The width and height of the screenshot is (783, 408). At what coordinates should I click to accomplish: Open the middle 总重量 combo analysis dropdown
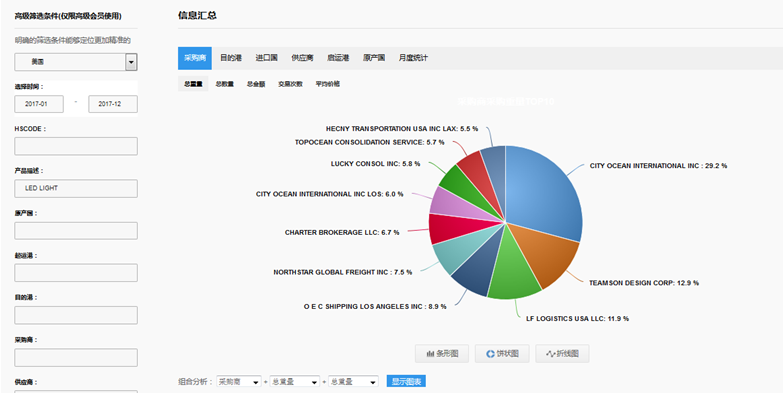[x=295, y=382]
